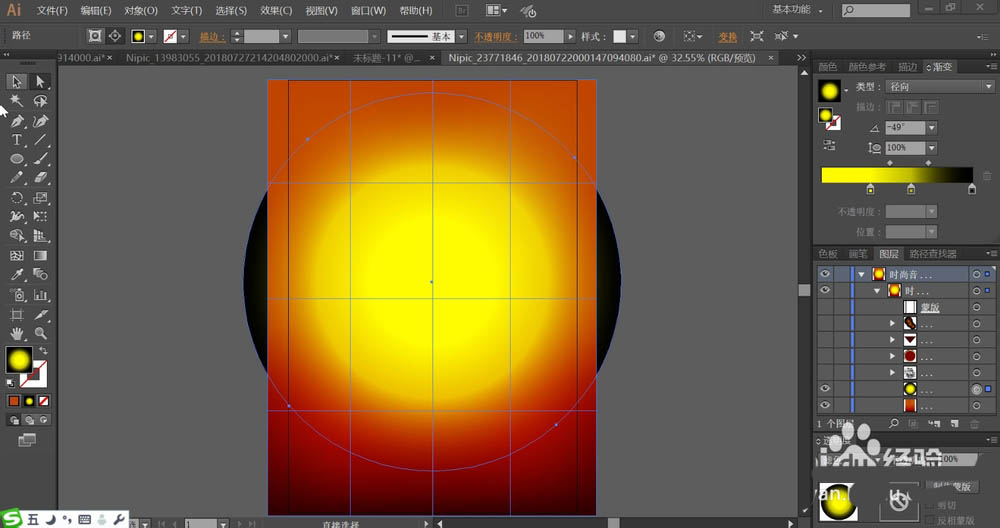Collapse the top 时尚音 layer
The height and width of the screenshot is (528, 1000).
(x=861, y=274)
